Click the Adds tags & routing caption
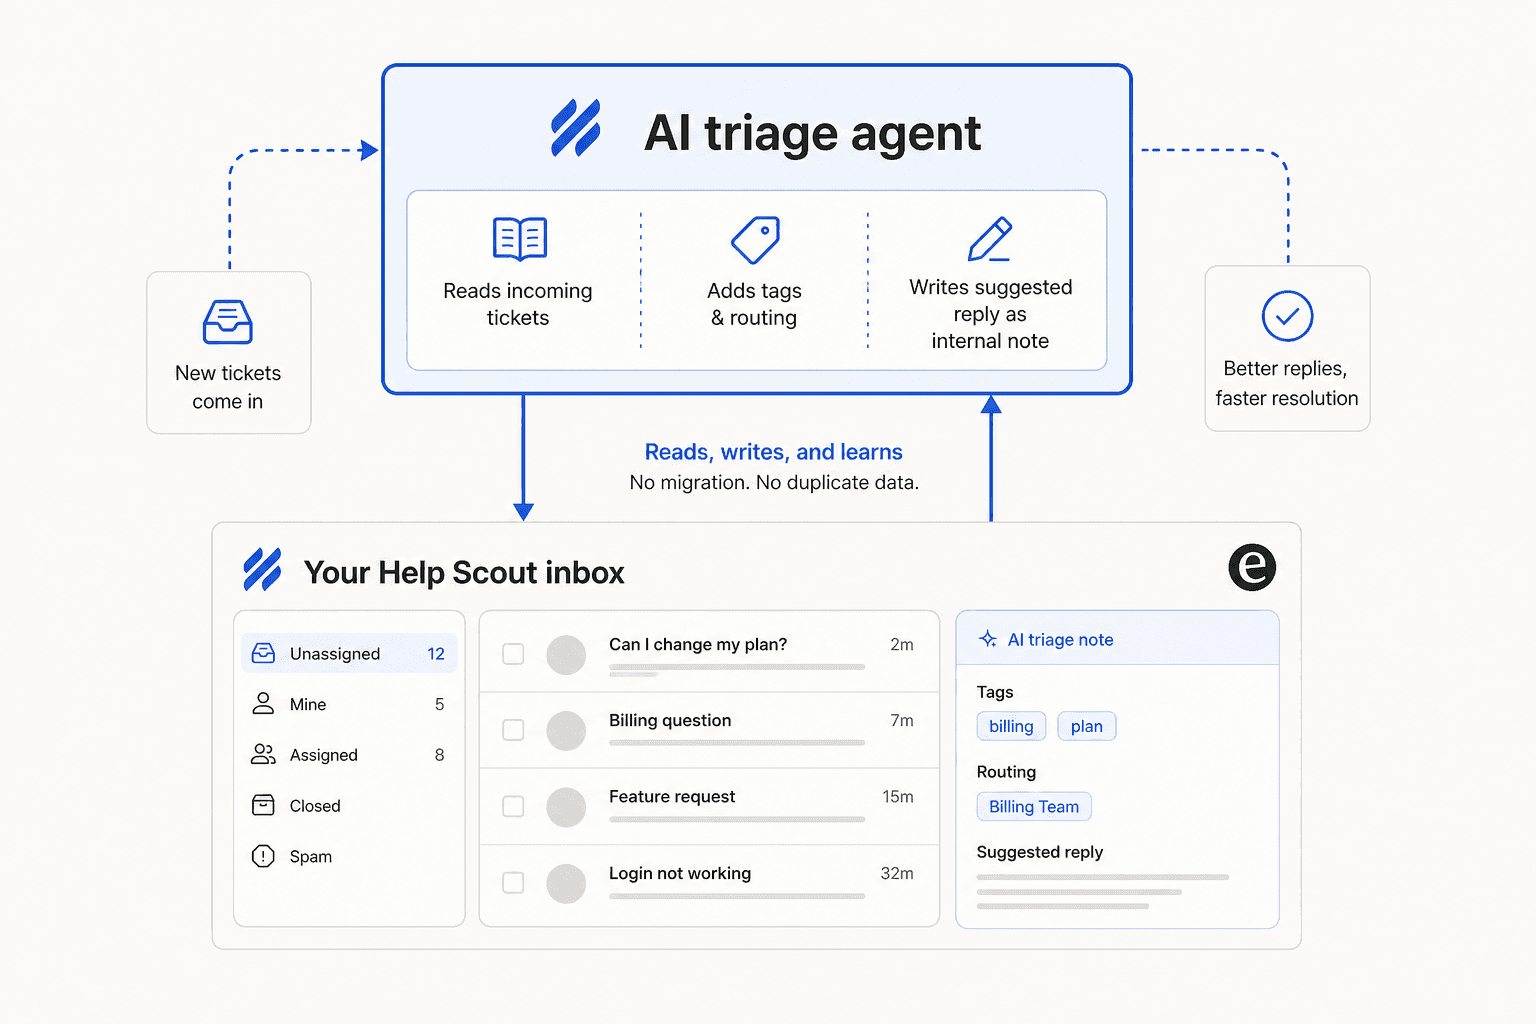1536x1024 pixels. [755, 304]
